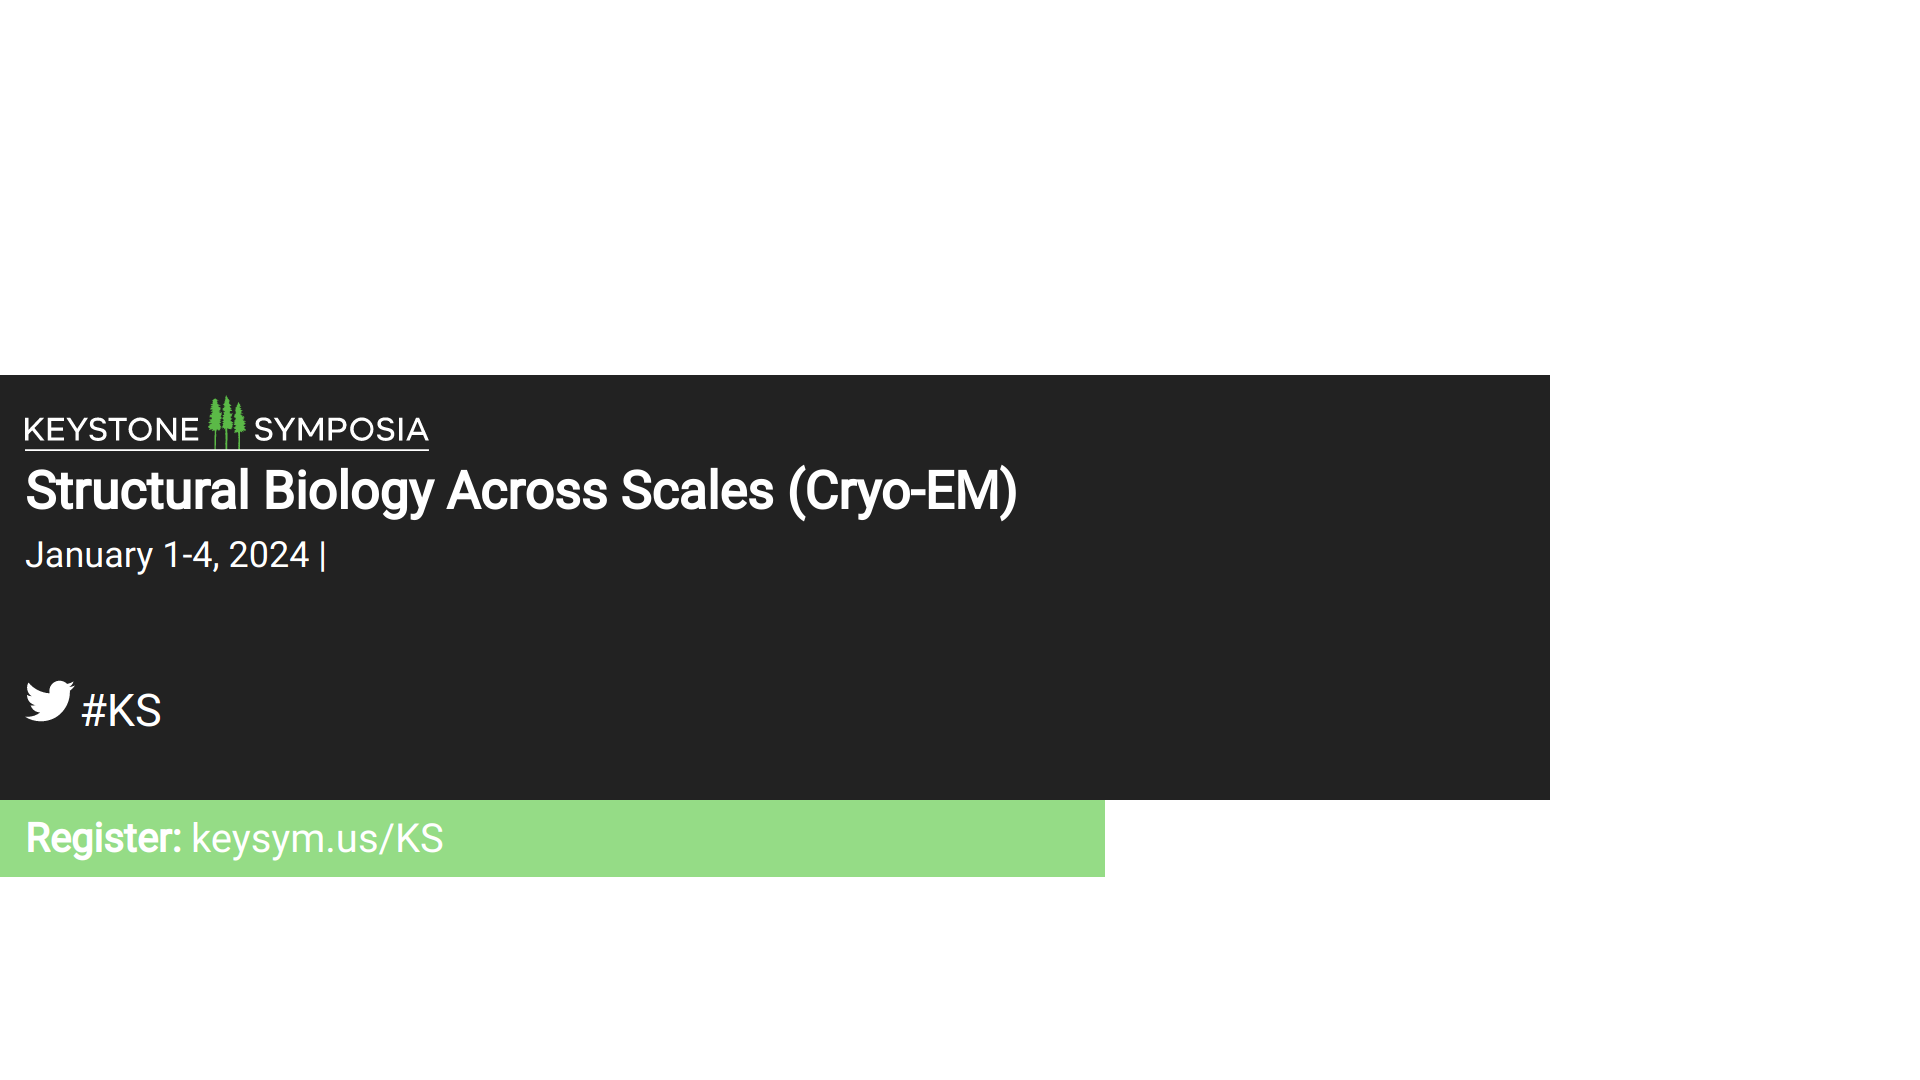
Task: Click the green pine trees logo icon
Action: (x=227, y=422)
